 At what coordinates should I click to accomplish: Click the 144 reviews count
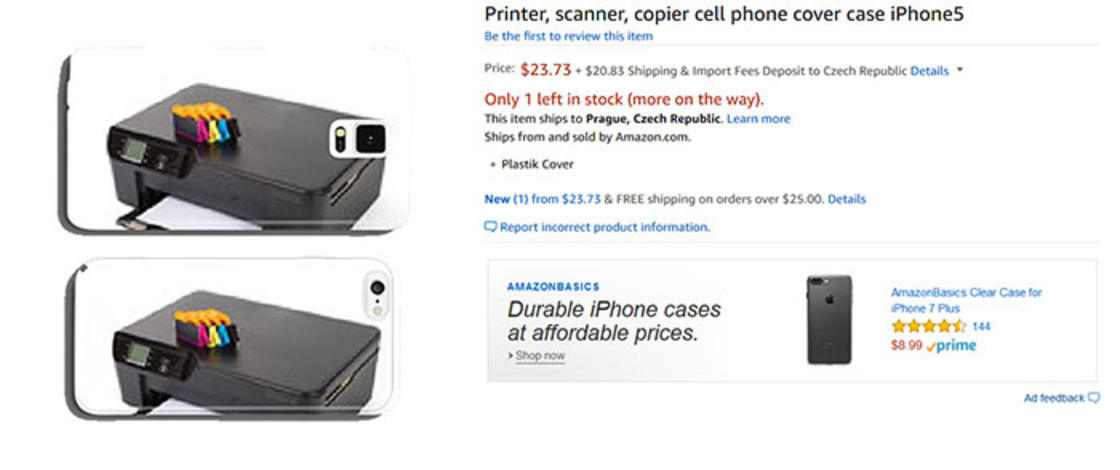[x=981, y=326]
